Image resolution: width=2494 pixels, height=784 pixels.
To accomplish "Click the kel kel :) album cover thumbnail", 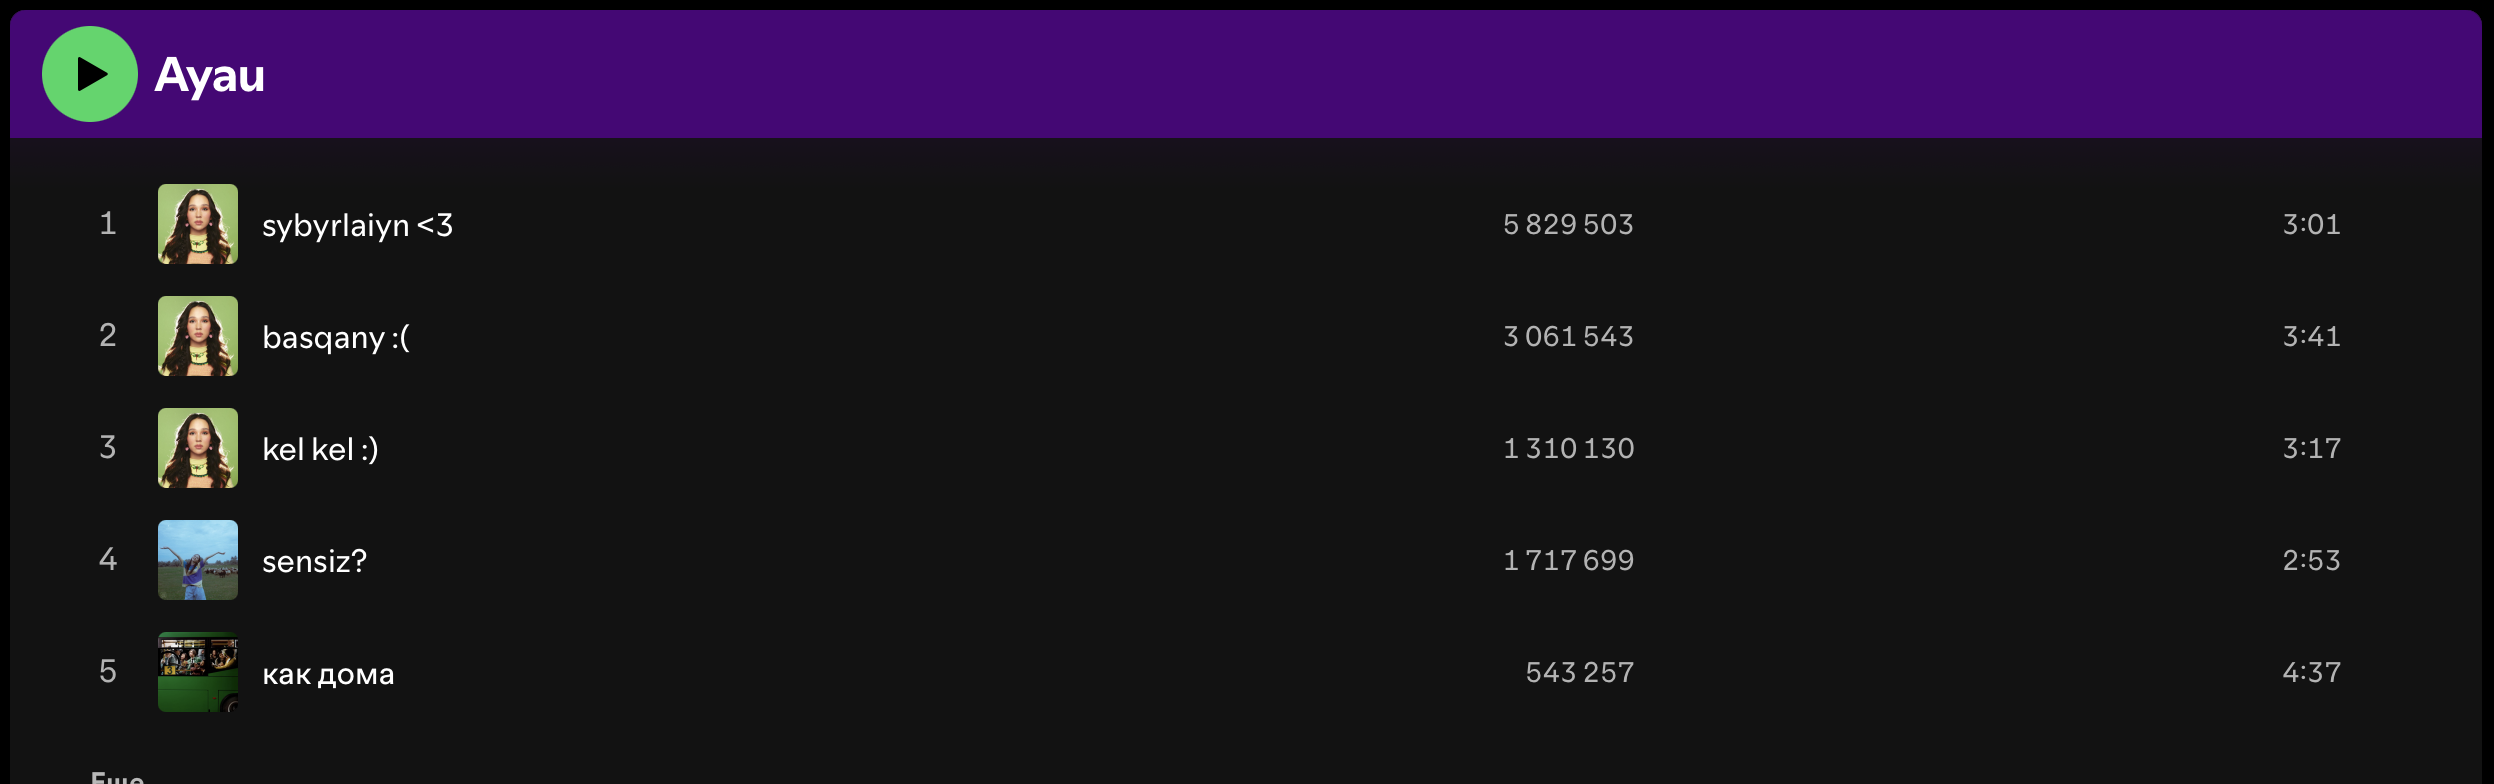I will click(198, 448).
